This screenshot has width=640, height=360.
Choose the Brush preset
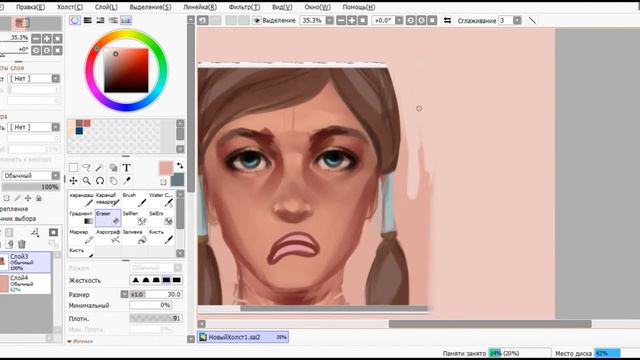point(135,200)
